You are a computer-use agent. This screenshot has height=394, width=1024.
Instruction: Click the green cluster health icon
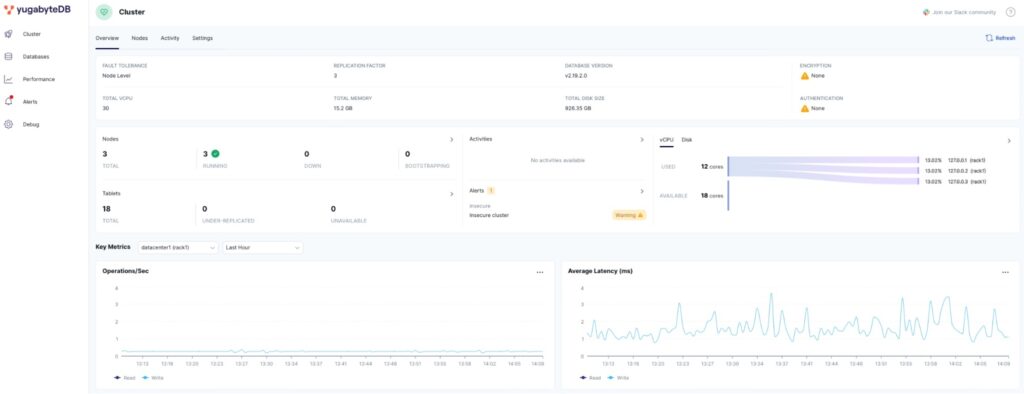[104, 12]
